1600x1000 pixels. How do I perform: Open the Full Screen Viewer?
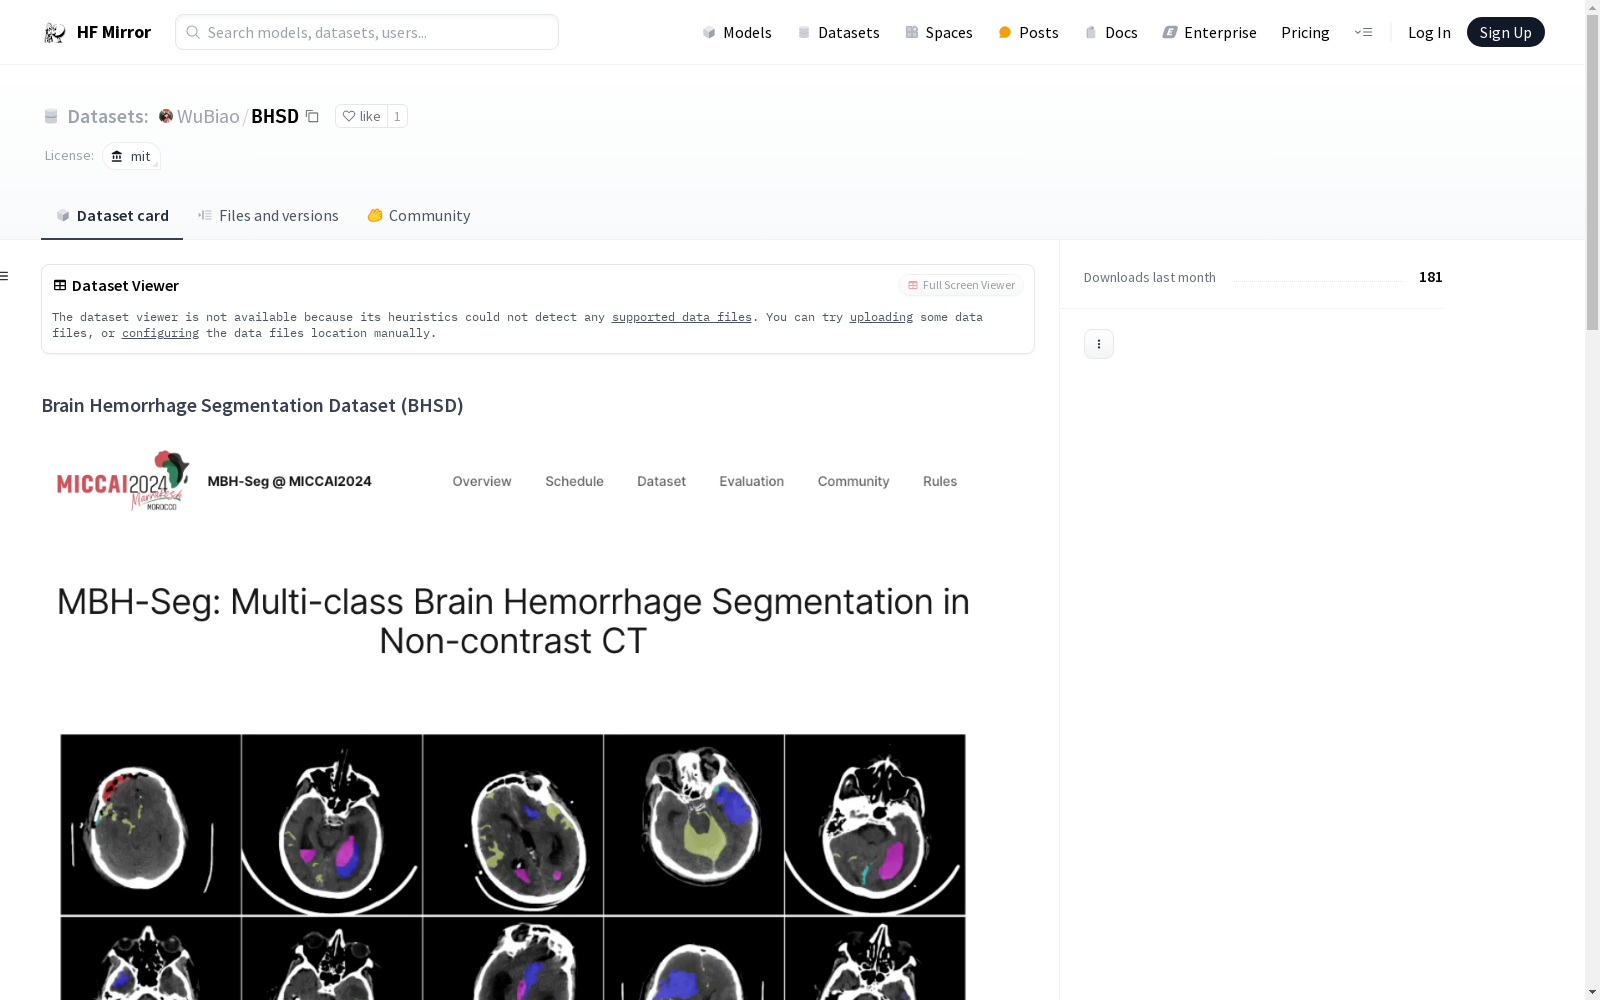pyautogui.click(x=961, y=285)
